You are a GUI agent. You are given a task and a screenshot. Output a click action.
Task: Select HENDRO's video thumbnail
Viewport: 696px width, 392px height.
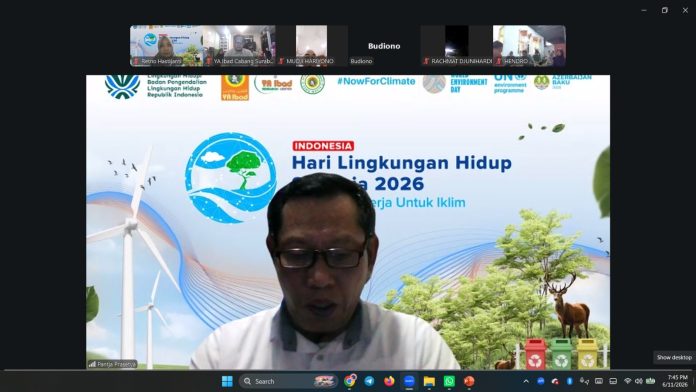529,46
